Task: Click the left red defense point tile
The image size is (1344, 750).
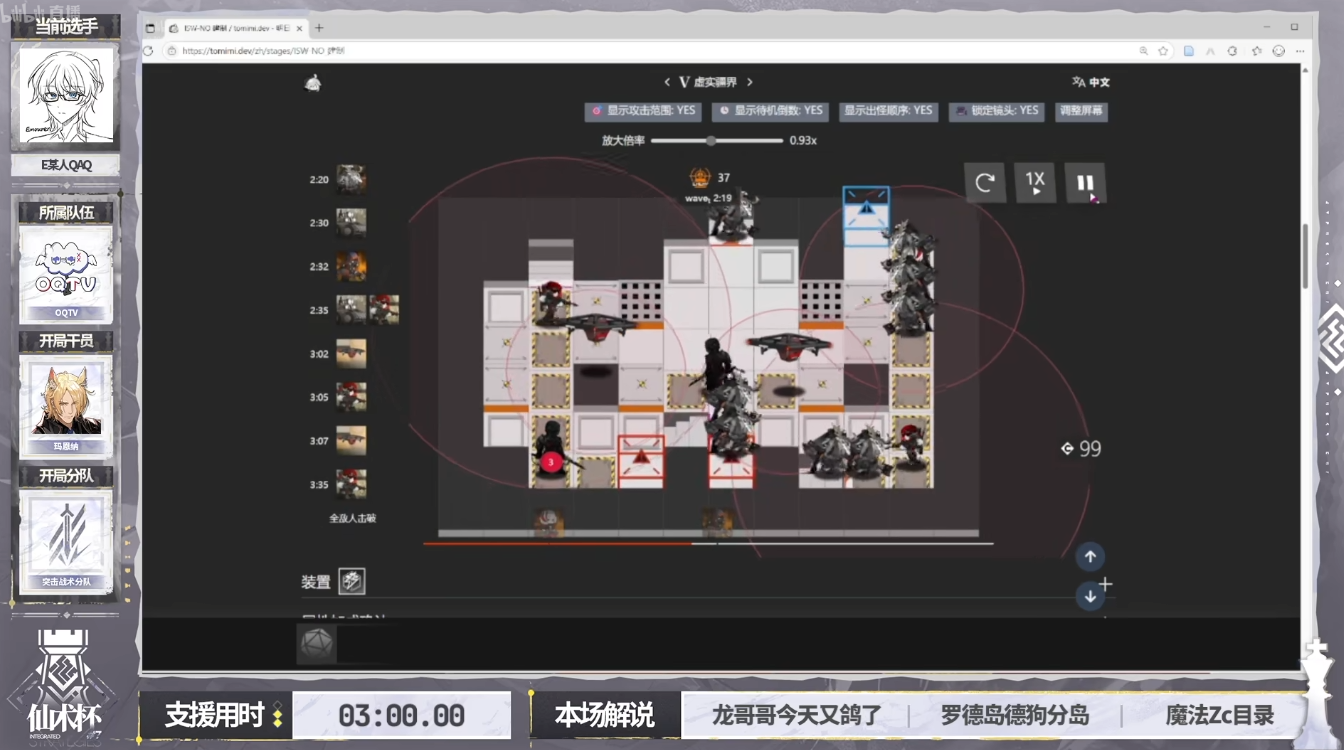Action: pyautogui.click(x=641, y=462)
